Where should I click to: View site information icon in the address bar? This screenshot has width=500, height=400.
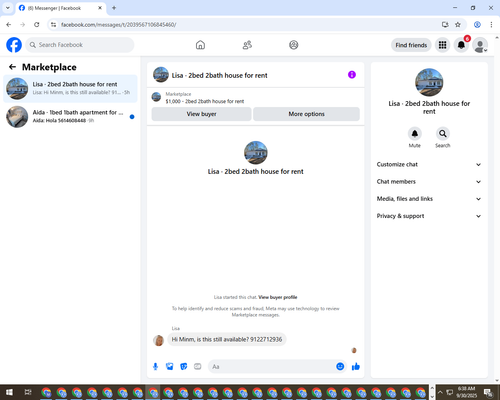pos(53,25)
